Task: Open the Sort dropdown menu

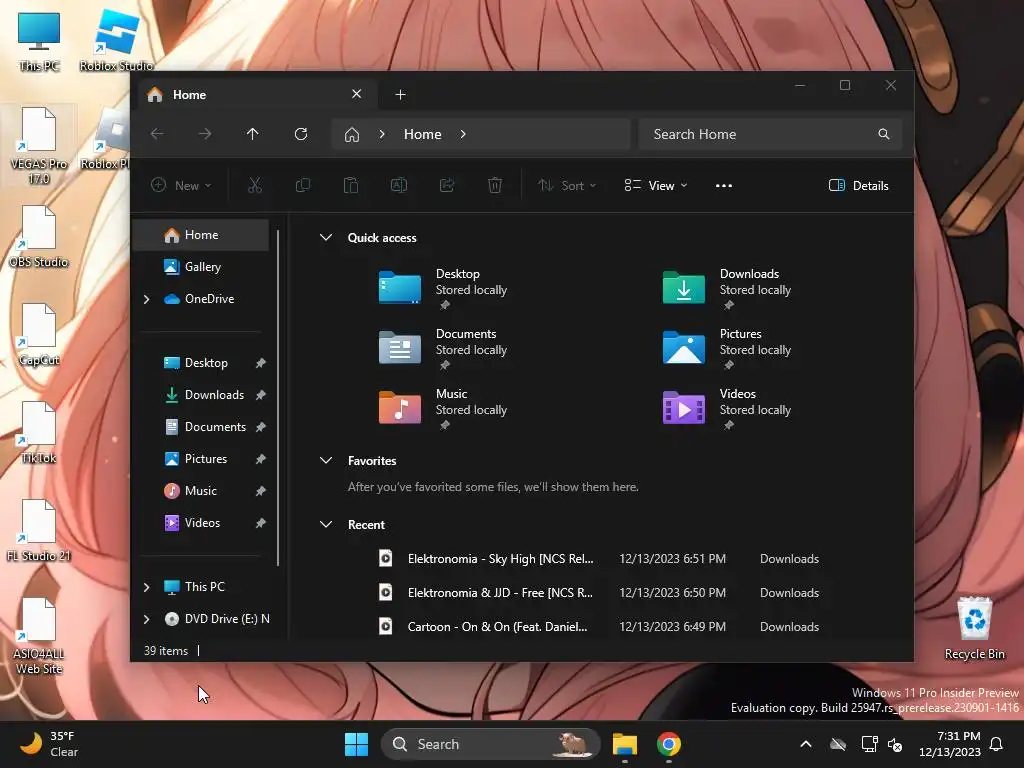Action: [x=567, y=185]
